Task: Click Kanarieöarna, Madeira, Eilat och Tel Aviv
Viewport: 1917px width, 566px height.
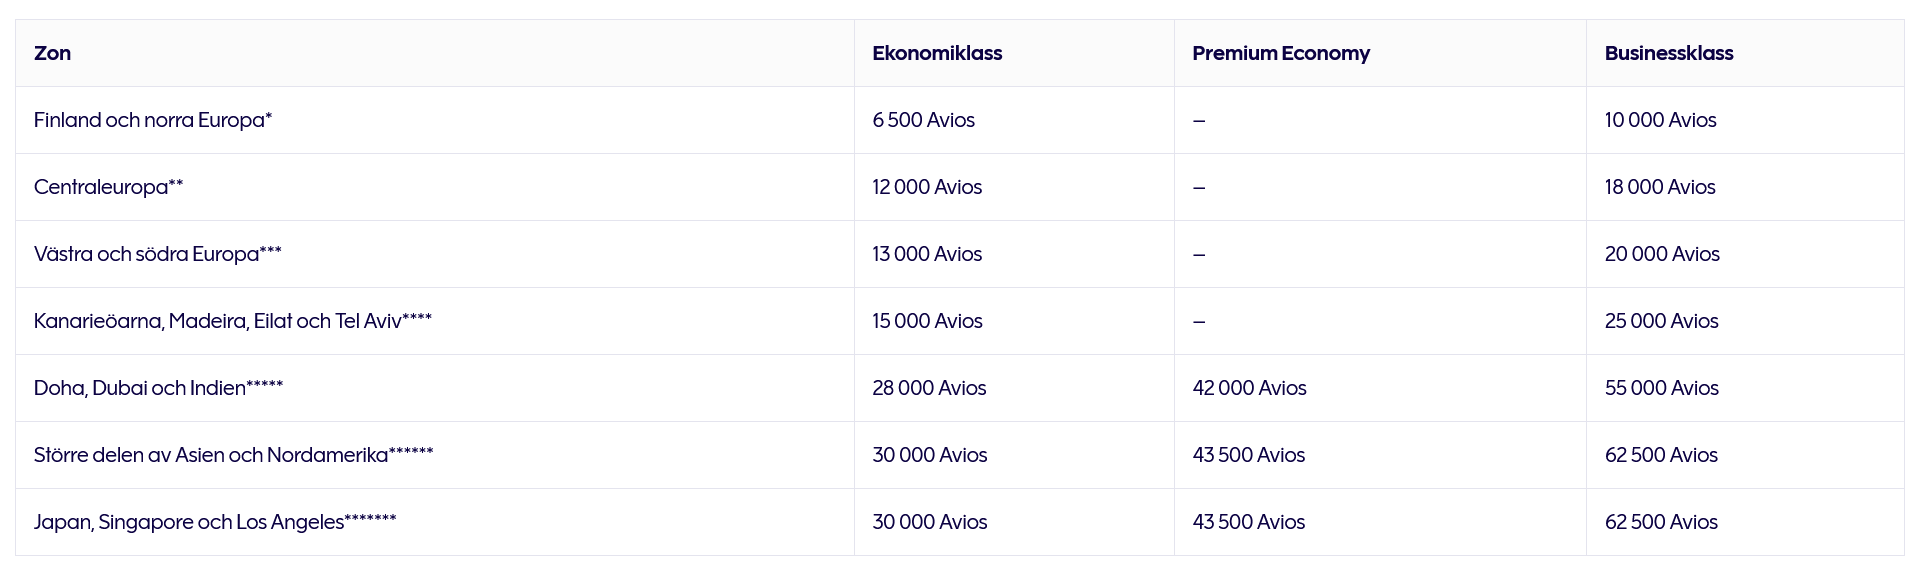Action: tap(232, 321)
